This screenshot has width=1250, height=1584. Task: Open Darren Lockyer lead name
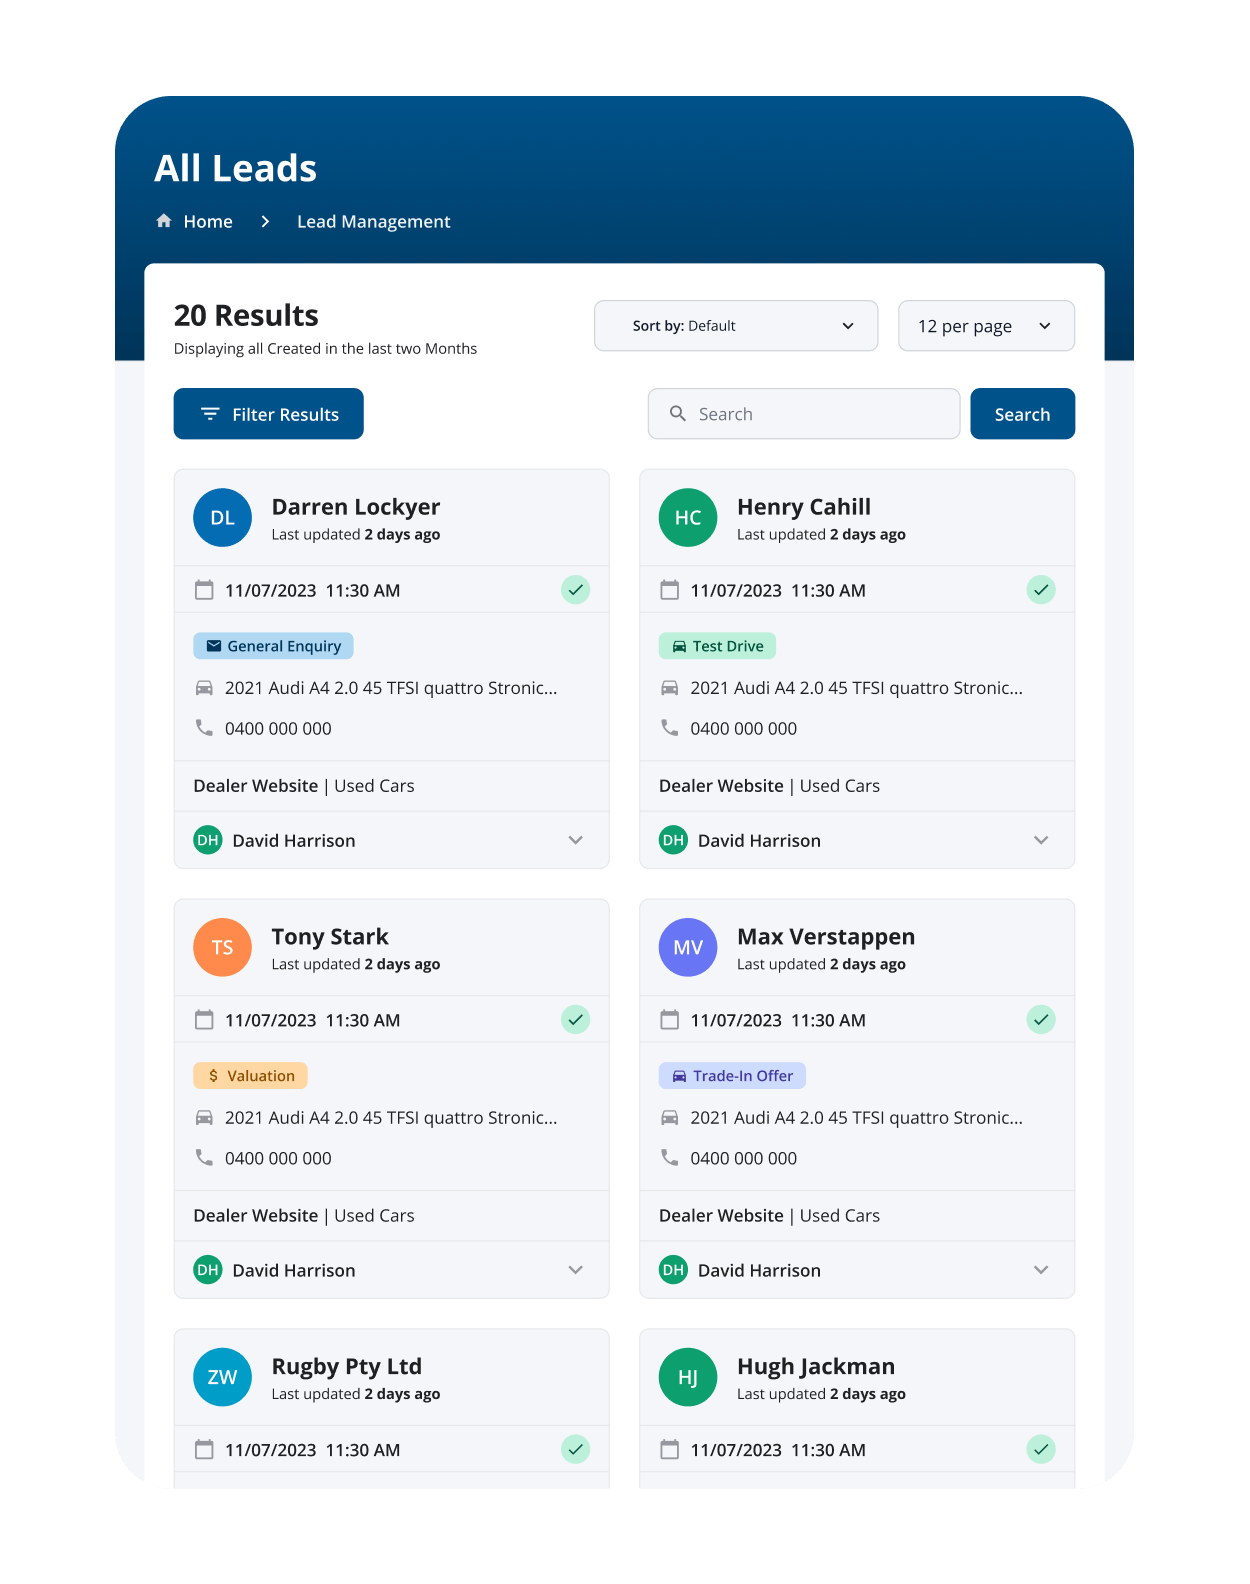(x=356, y=507)
